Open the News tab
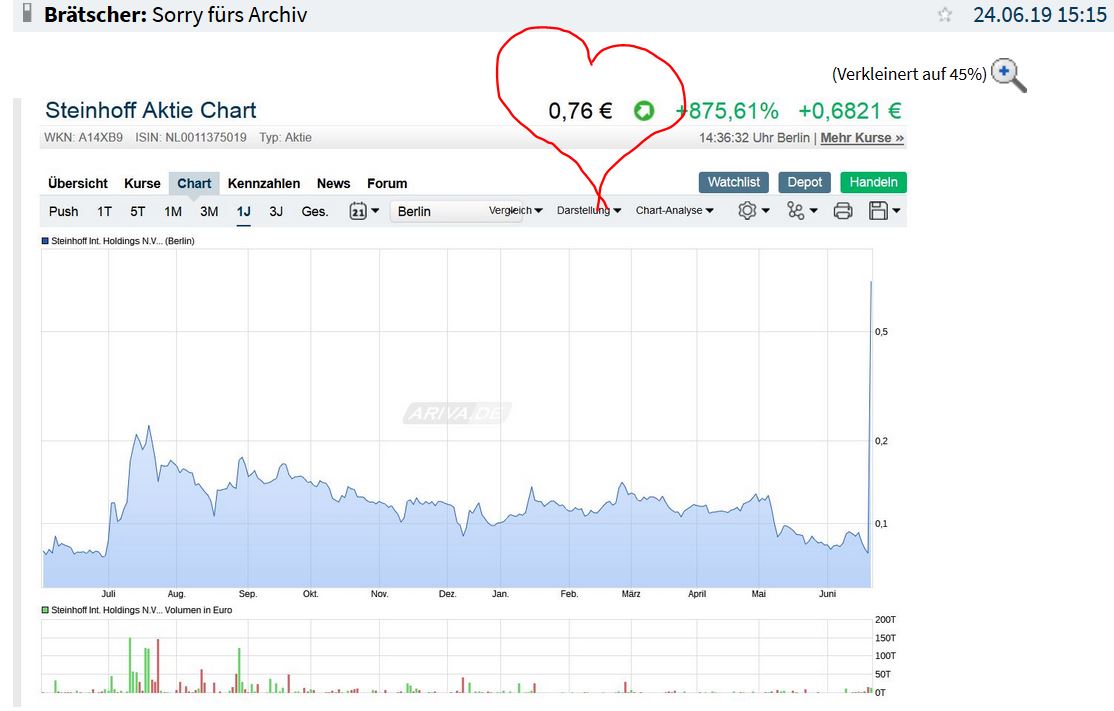The image size is (1114, 711). coord(333,183)
